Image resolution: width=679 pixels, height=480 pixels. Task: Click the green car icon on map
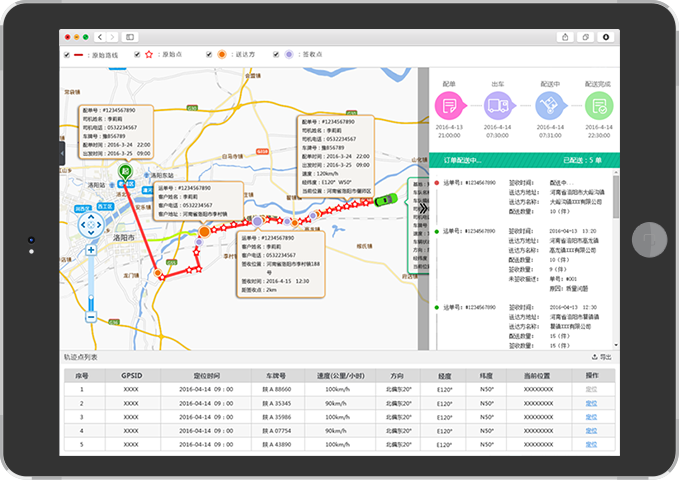(x=385, y=200)
